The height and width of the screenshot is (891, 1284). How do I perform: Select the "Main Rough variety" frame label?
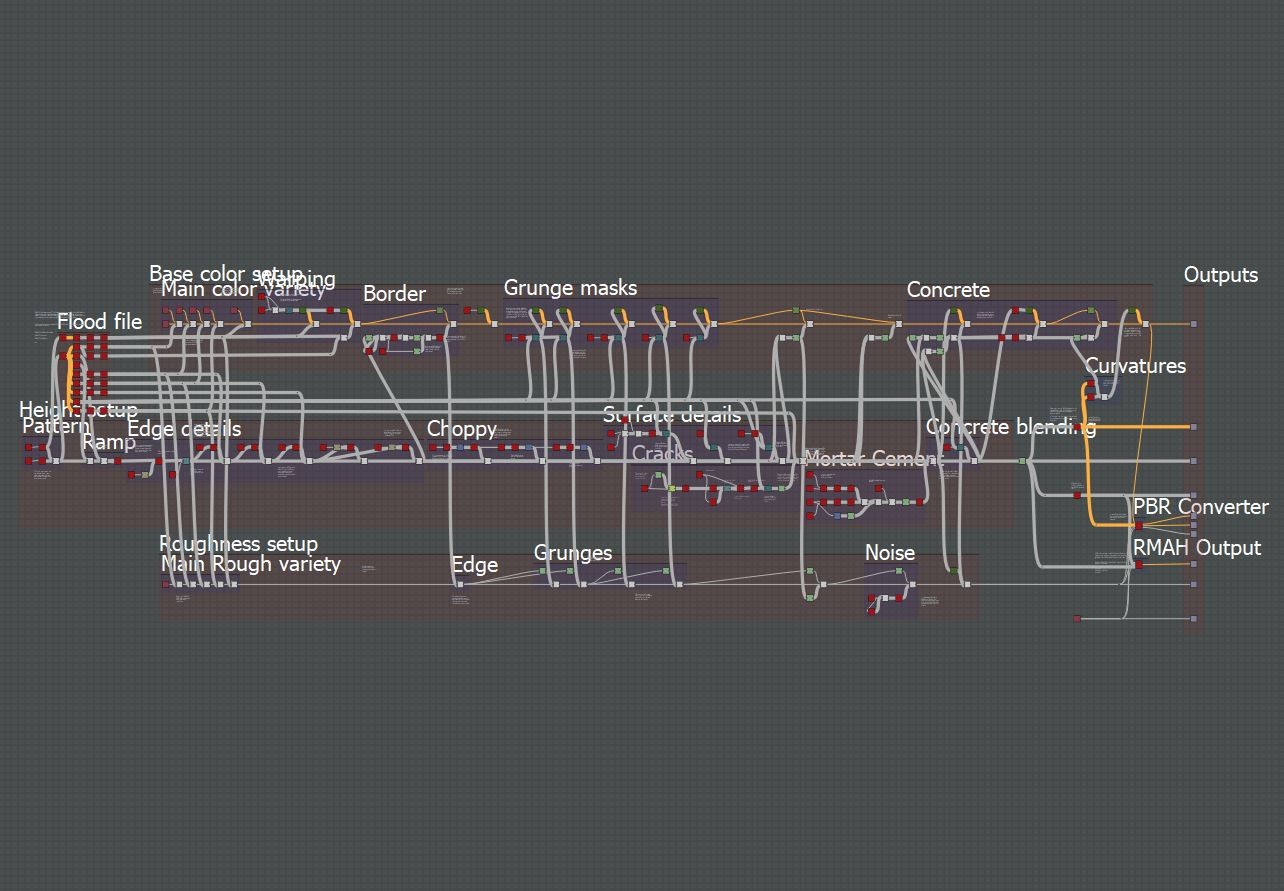coord(251,564)
